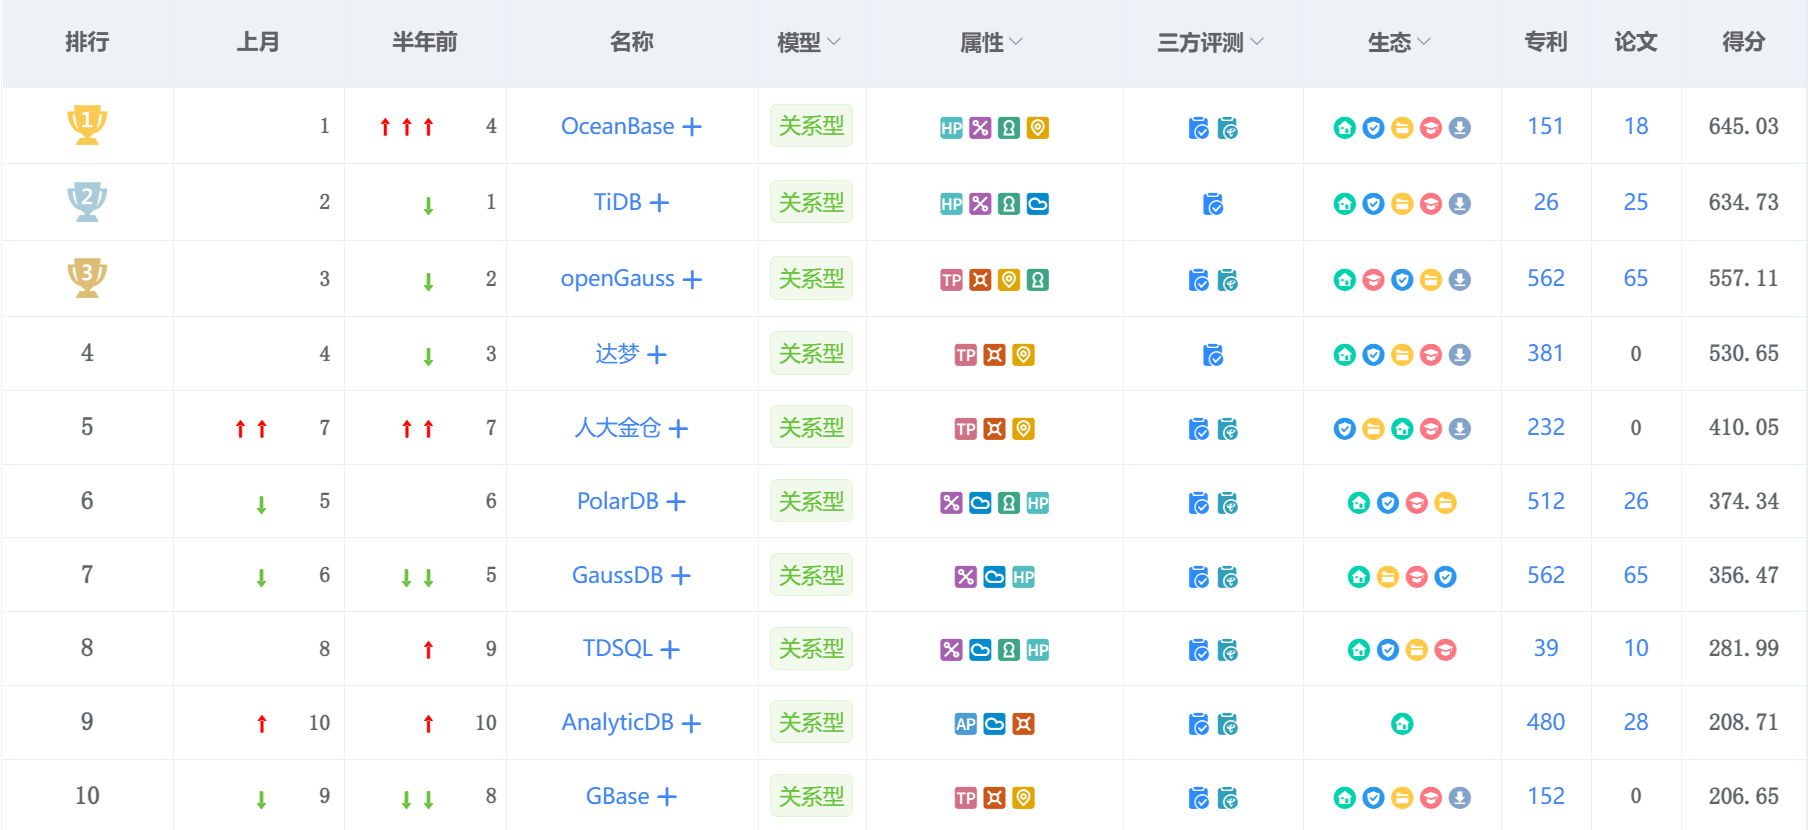Click the 专利 column header

click(1545, 42)
